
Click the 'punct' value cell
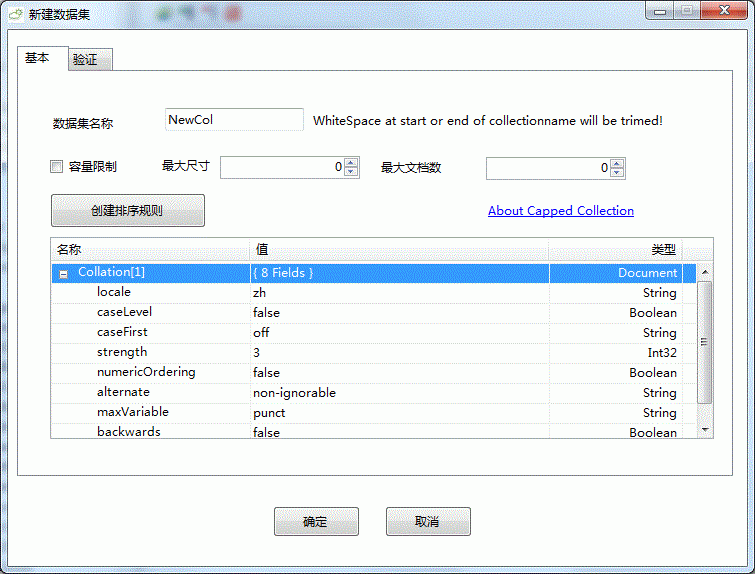(x=399, y=413)
